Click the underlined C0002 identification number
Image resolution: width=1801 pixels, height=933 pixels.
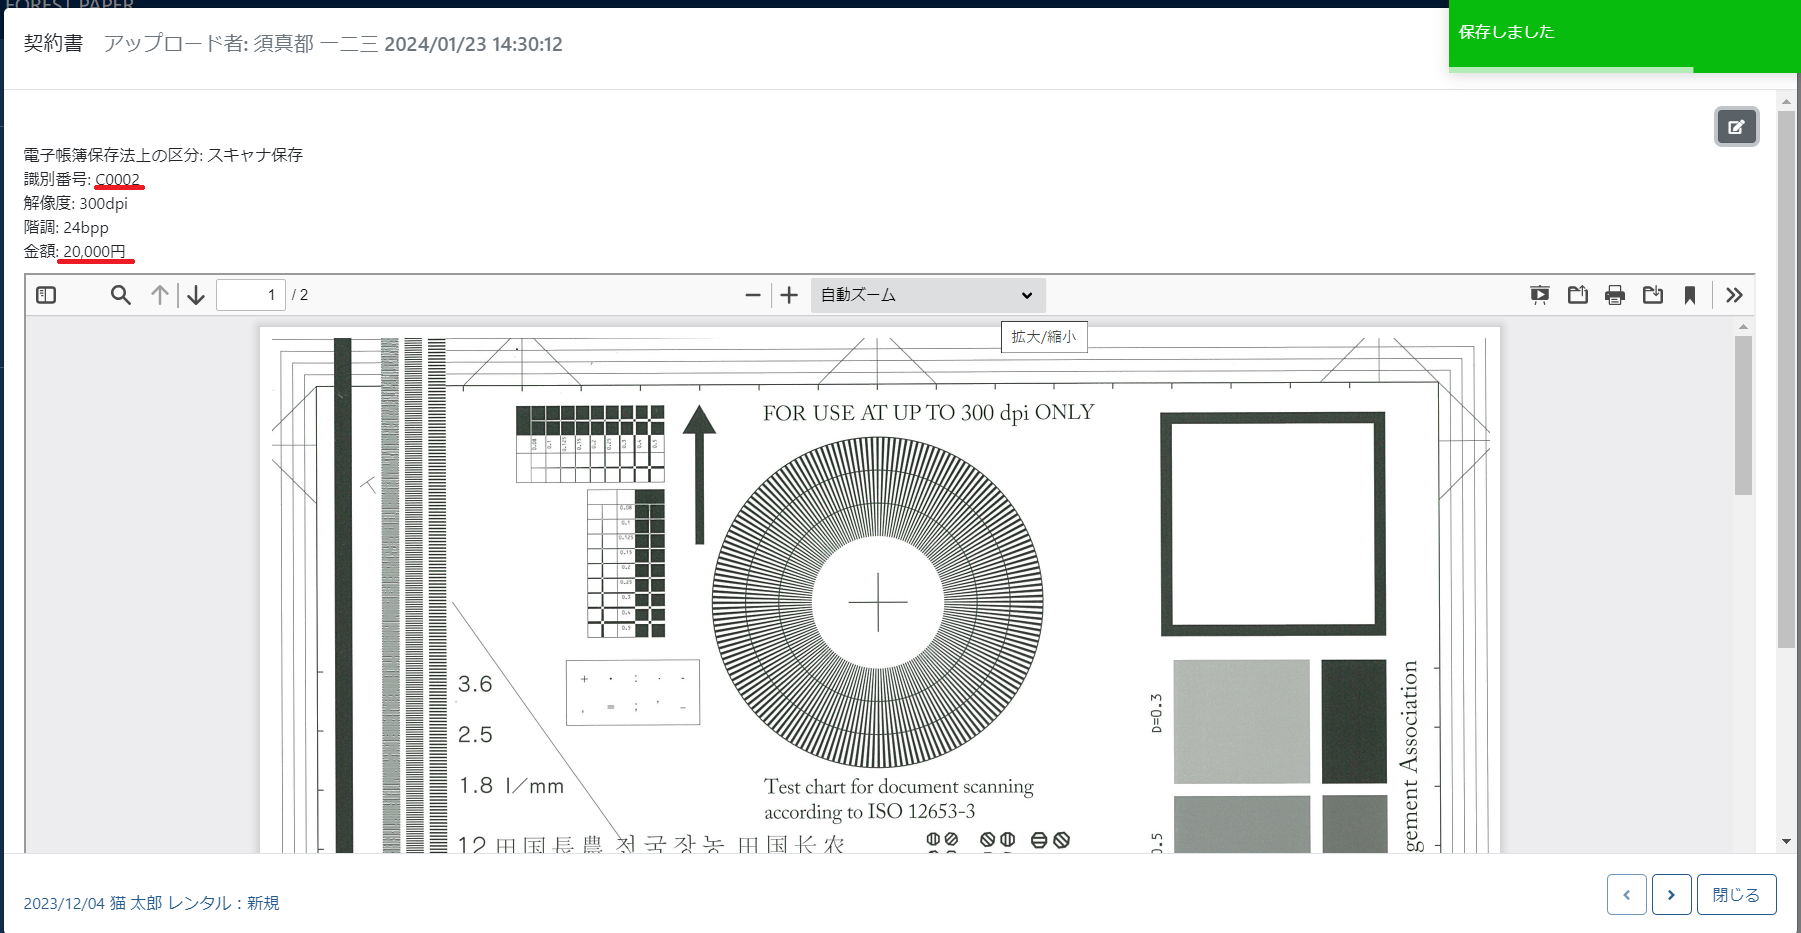(118, 179)
